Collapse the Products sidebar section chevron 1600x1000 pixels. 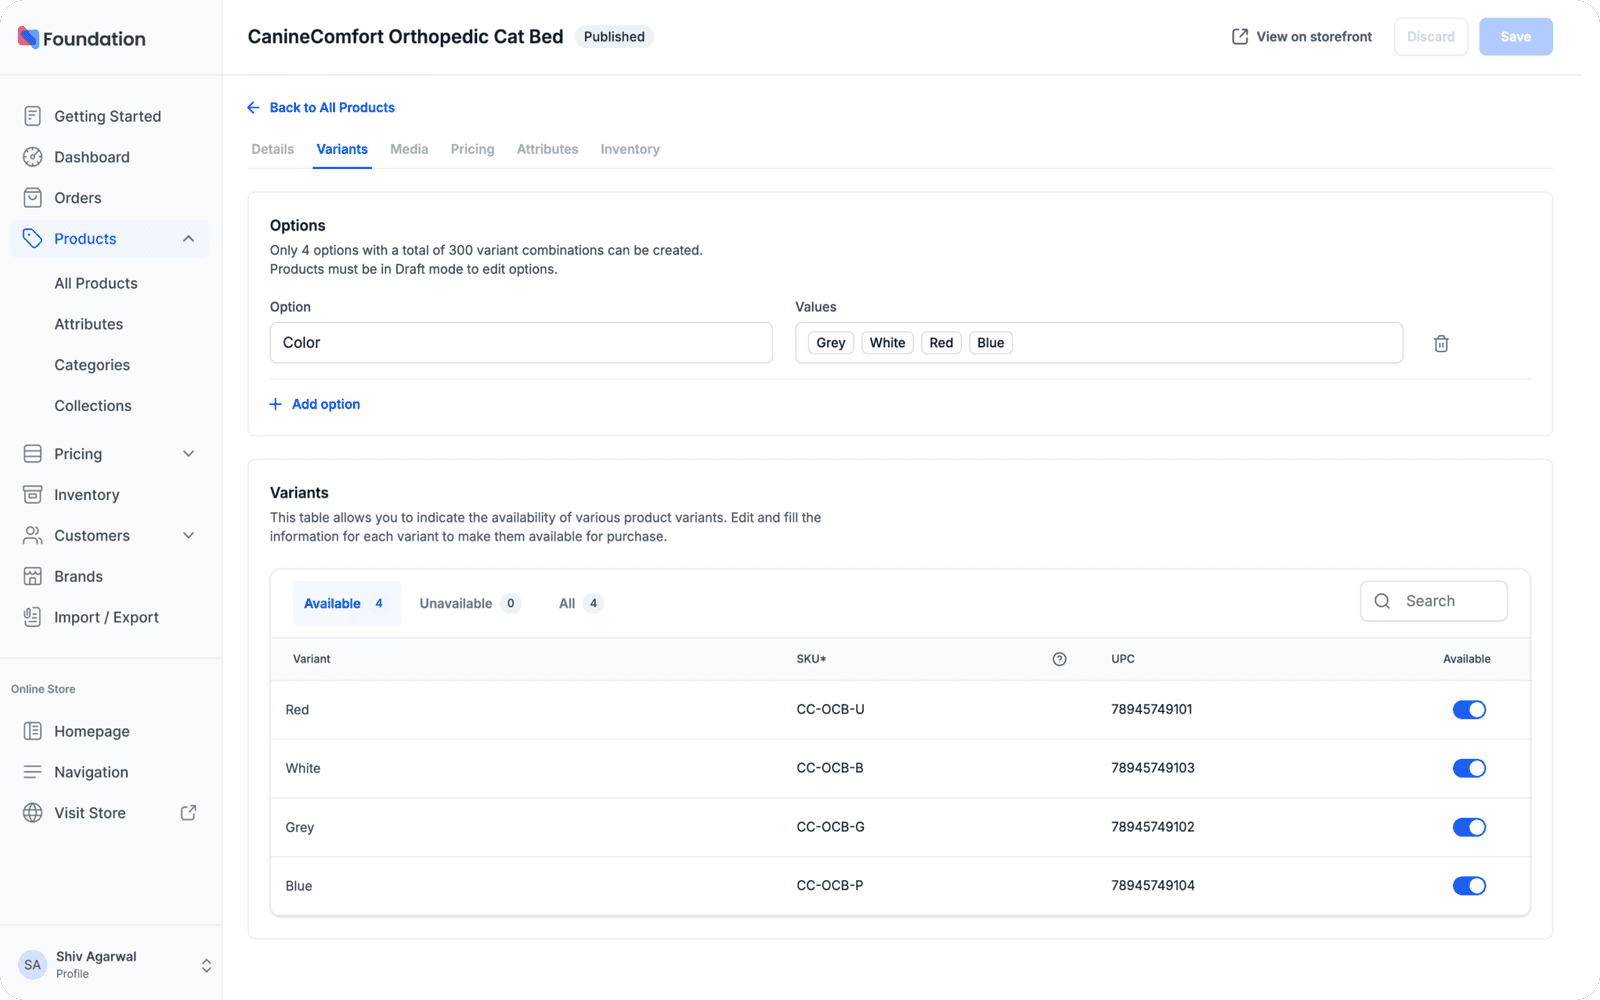[188, 239]
